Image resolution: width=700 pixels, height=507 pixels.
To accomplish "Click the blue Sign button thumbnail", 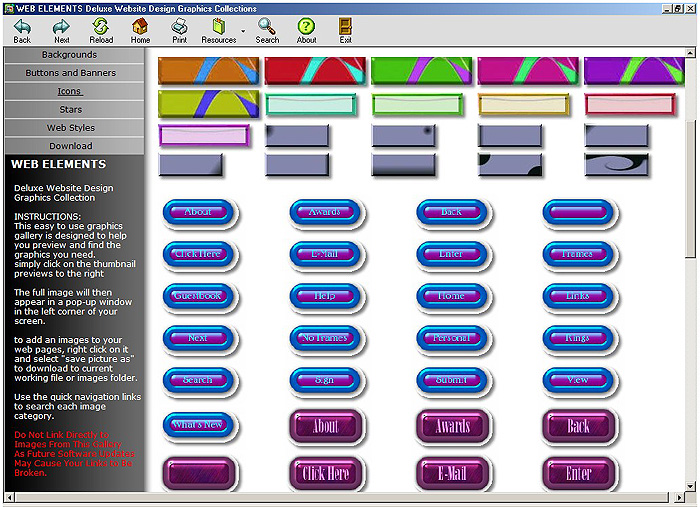I will pos(325,380).
